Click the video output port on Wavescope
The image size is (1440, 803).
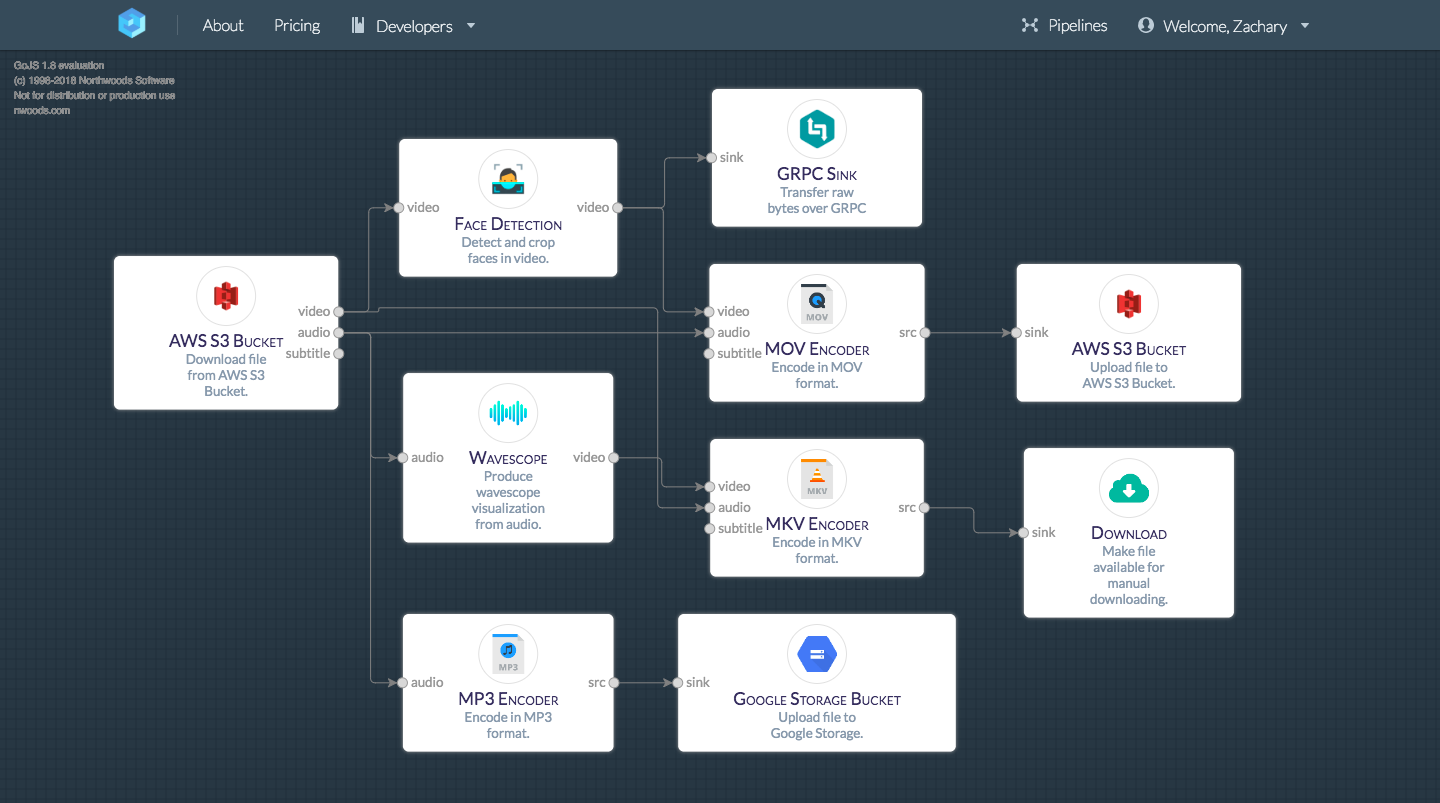point(614,457)
